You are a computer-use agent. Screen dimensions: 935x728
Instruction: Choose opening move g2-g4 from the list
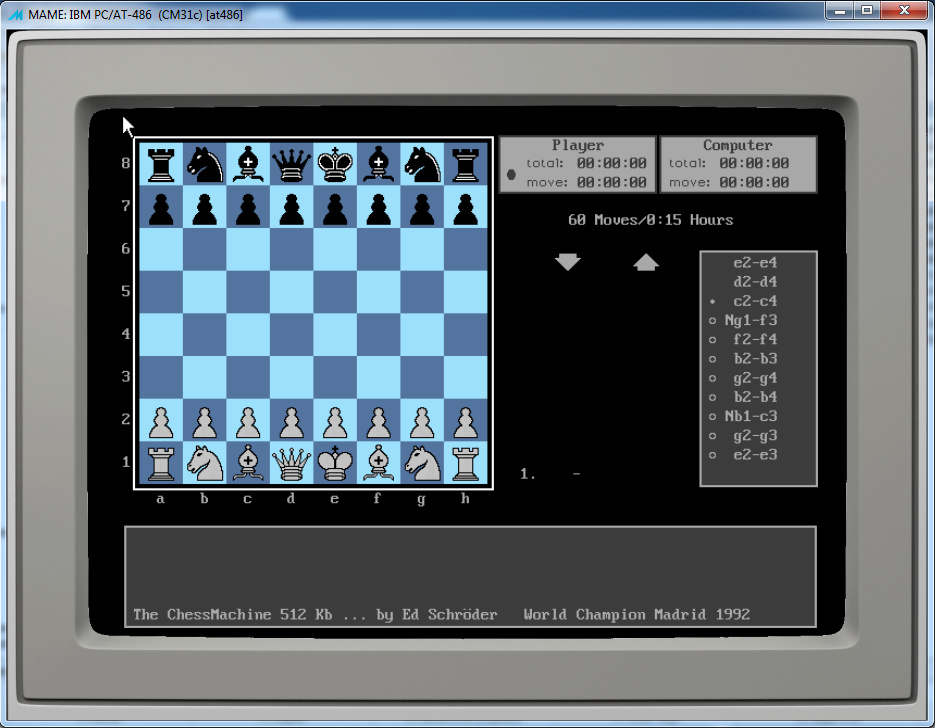755,378
